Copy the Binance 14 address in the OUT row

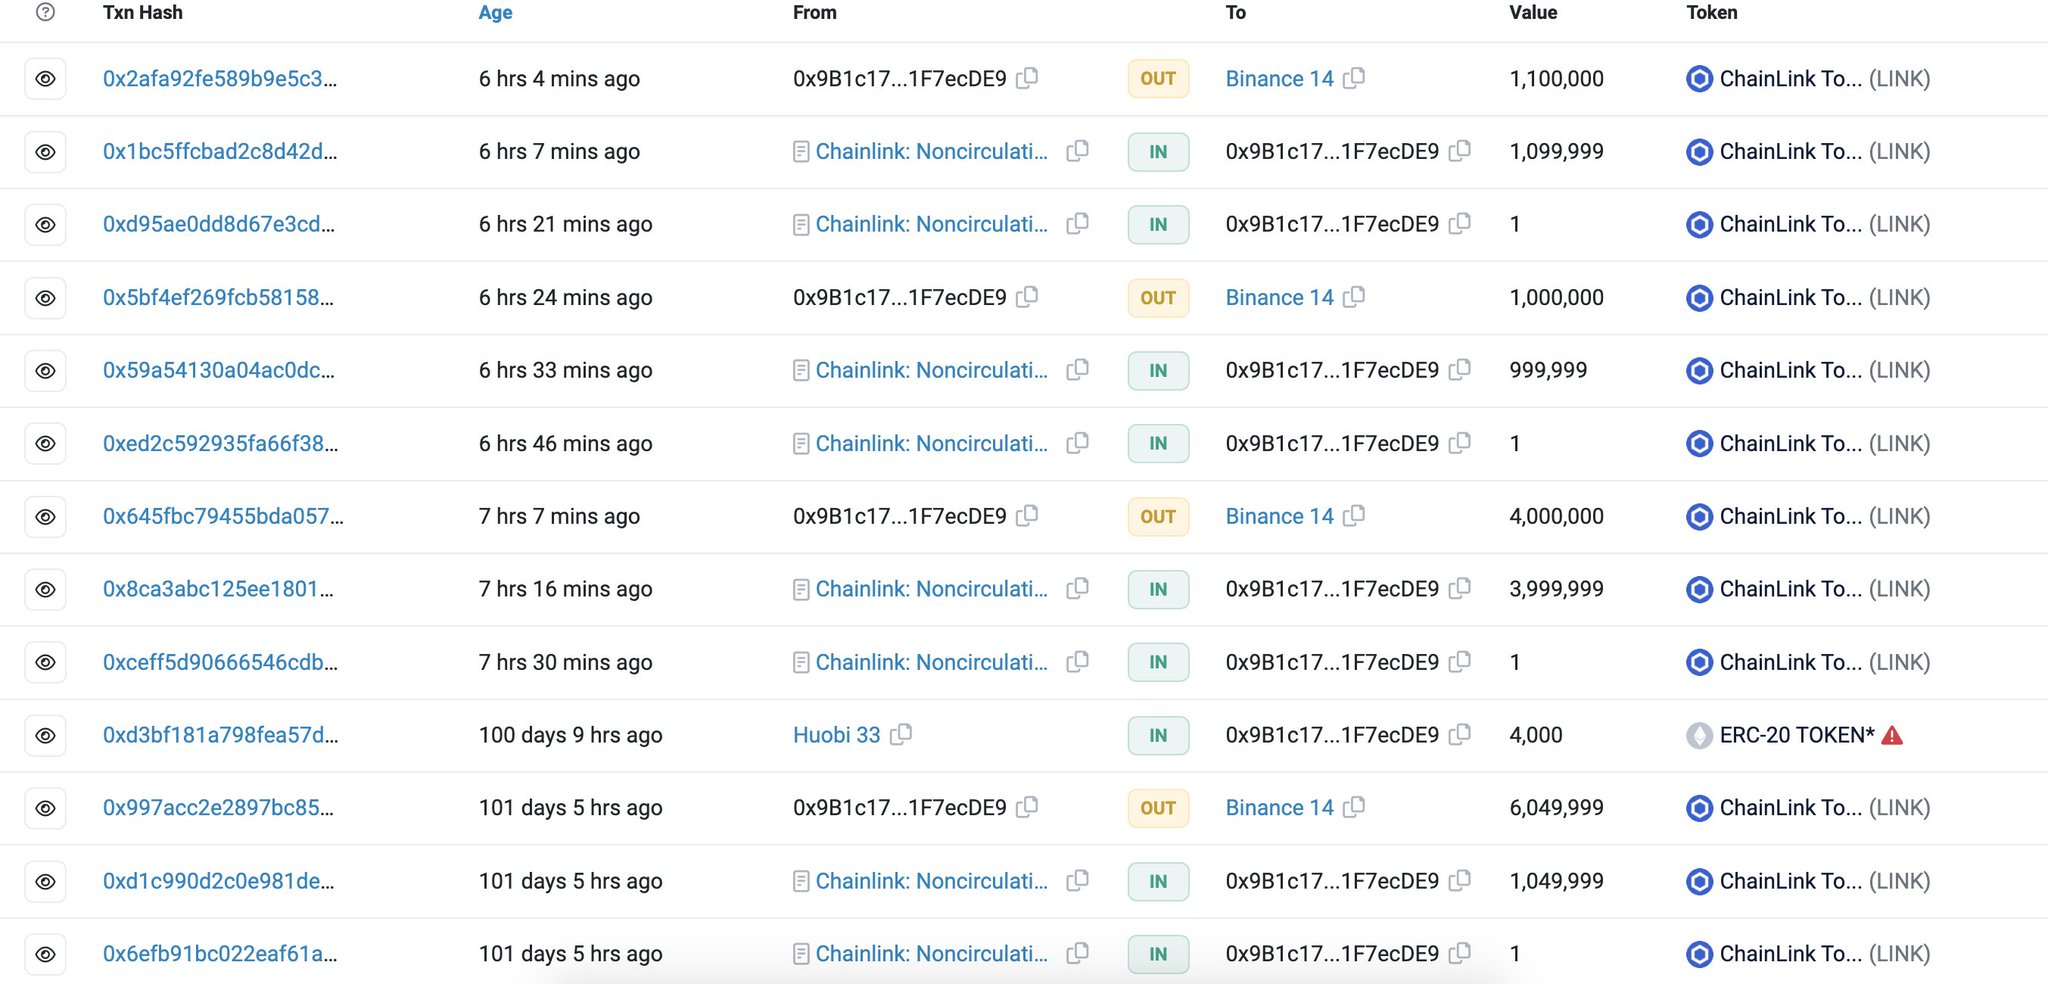(x=1356, y=78)
